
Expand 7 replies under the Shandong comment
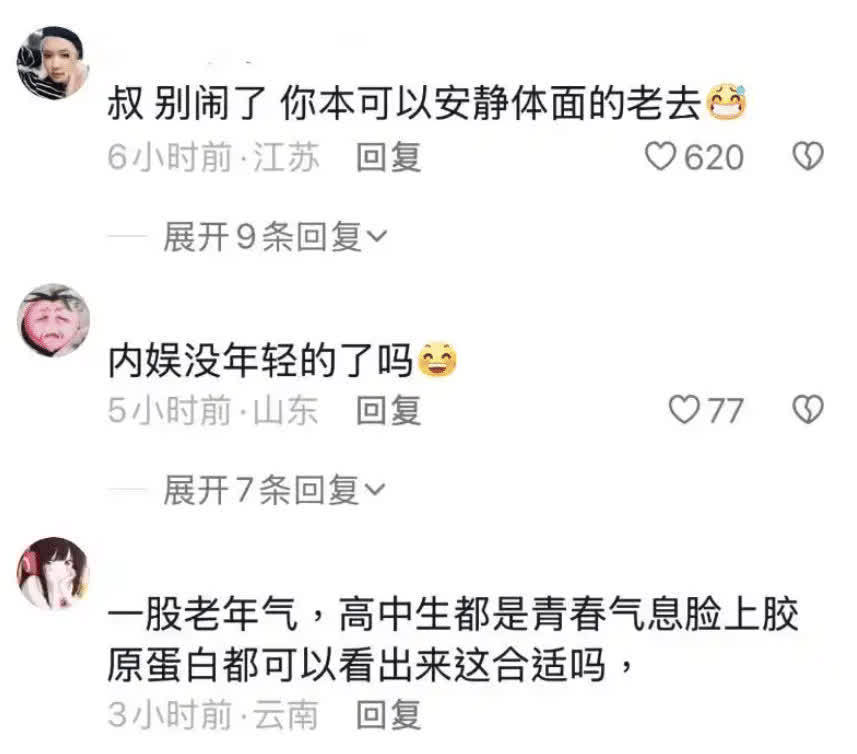pos(274,490)
